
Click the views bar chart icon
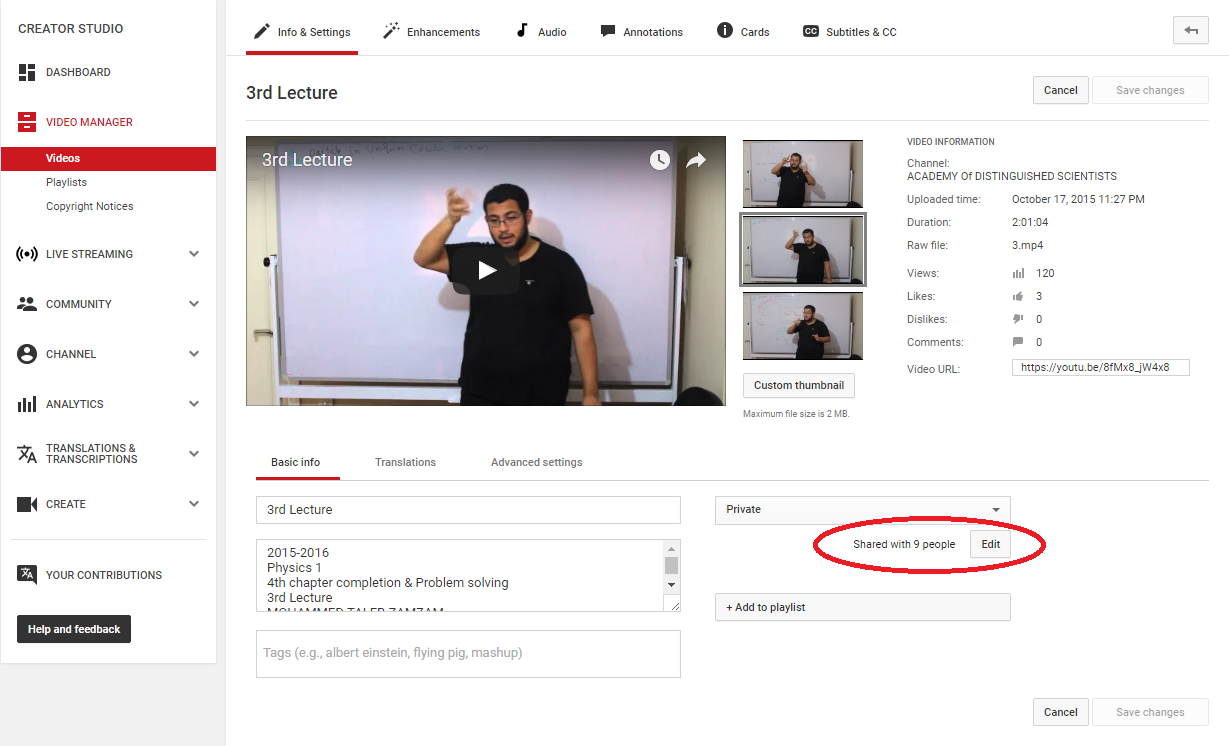pos(1019,273)
